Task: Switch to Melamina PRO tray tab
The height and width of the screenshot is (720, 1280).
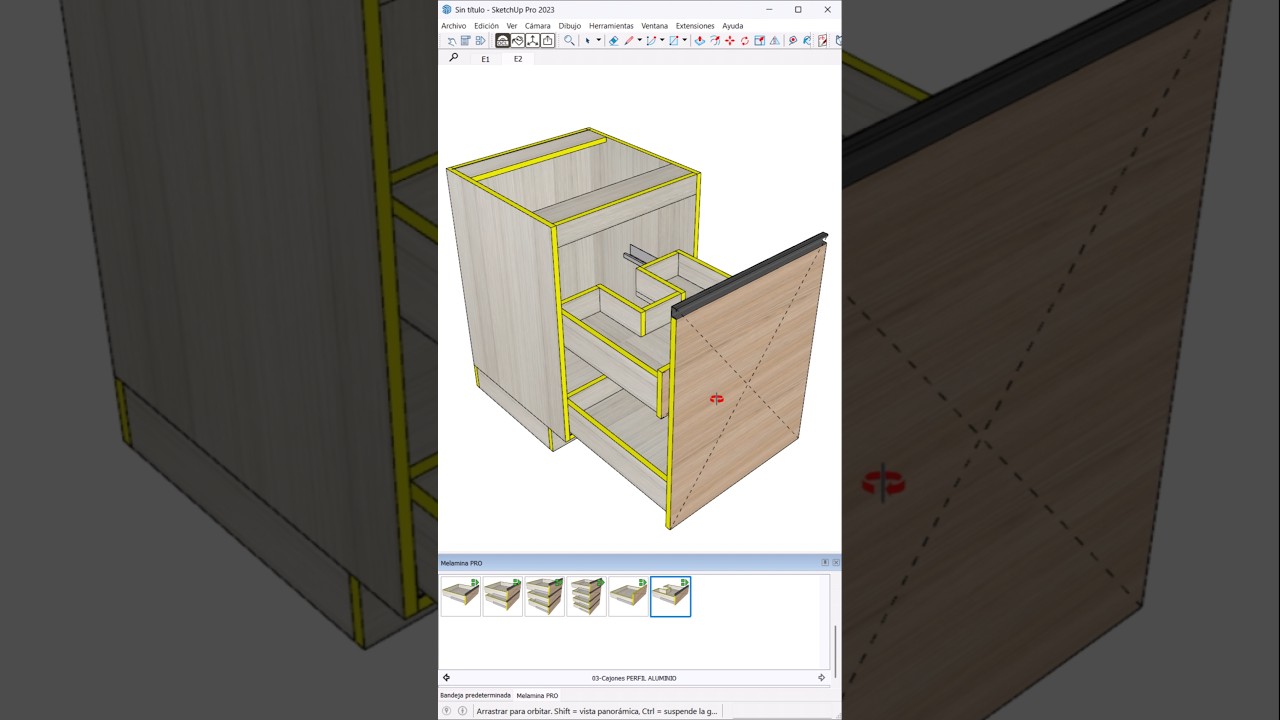Action: 538,695
